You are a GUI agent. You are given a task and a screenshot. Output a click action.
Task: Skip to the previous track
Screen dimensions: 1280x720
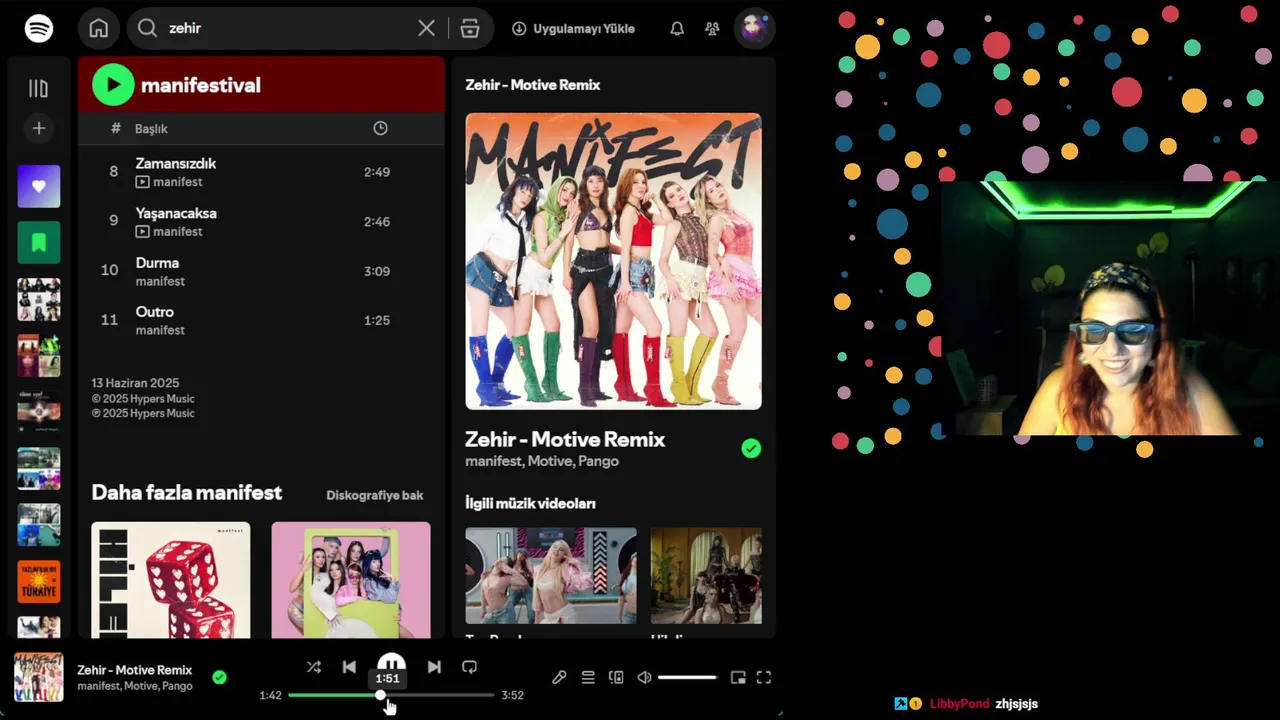coord(349,667)
